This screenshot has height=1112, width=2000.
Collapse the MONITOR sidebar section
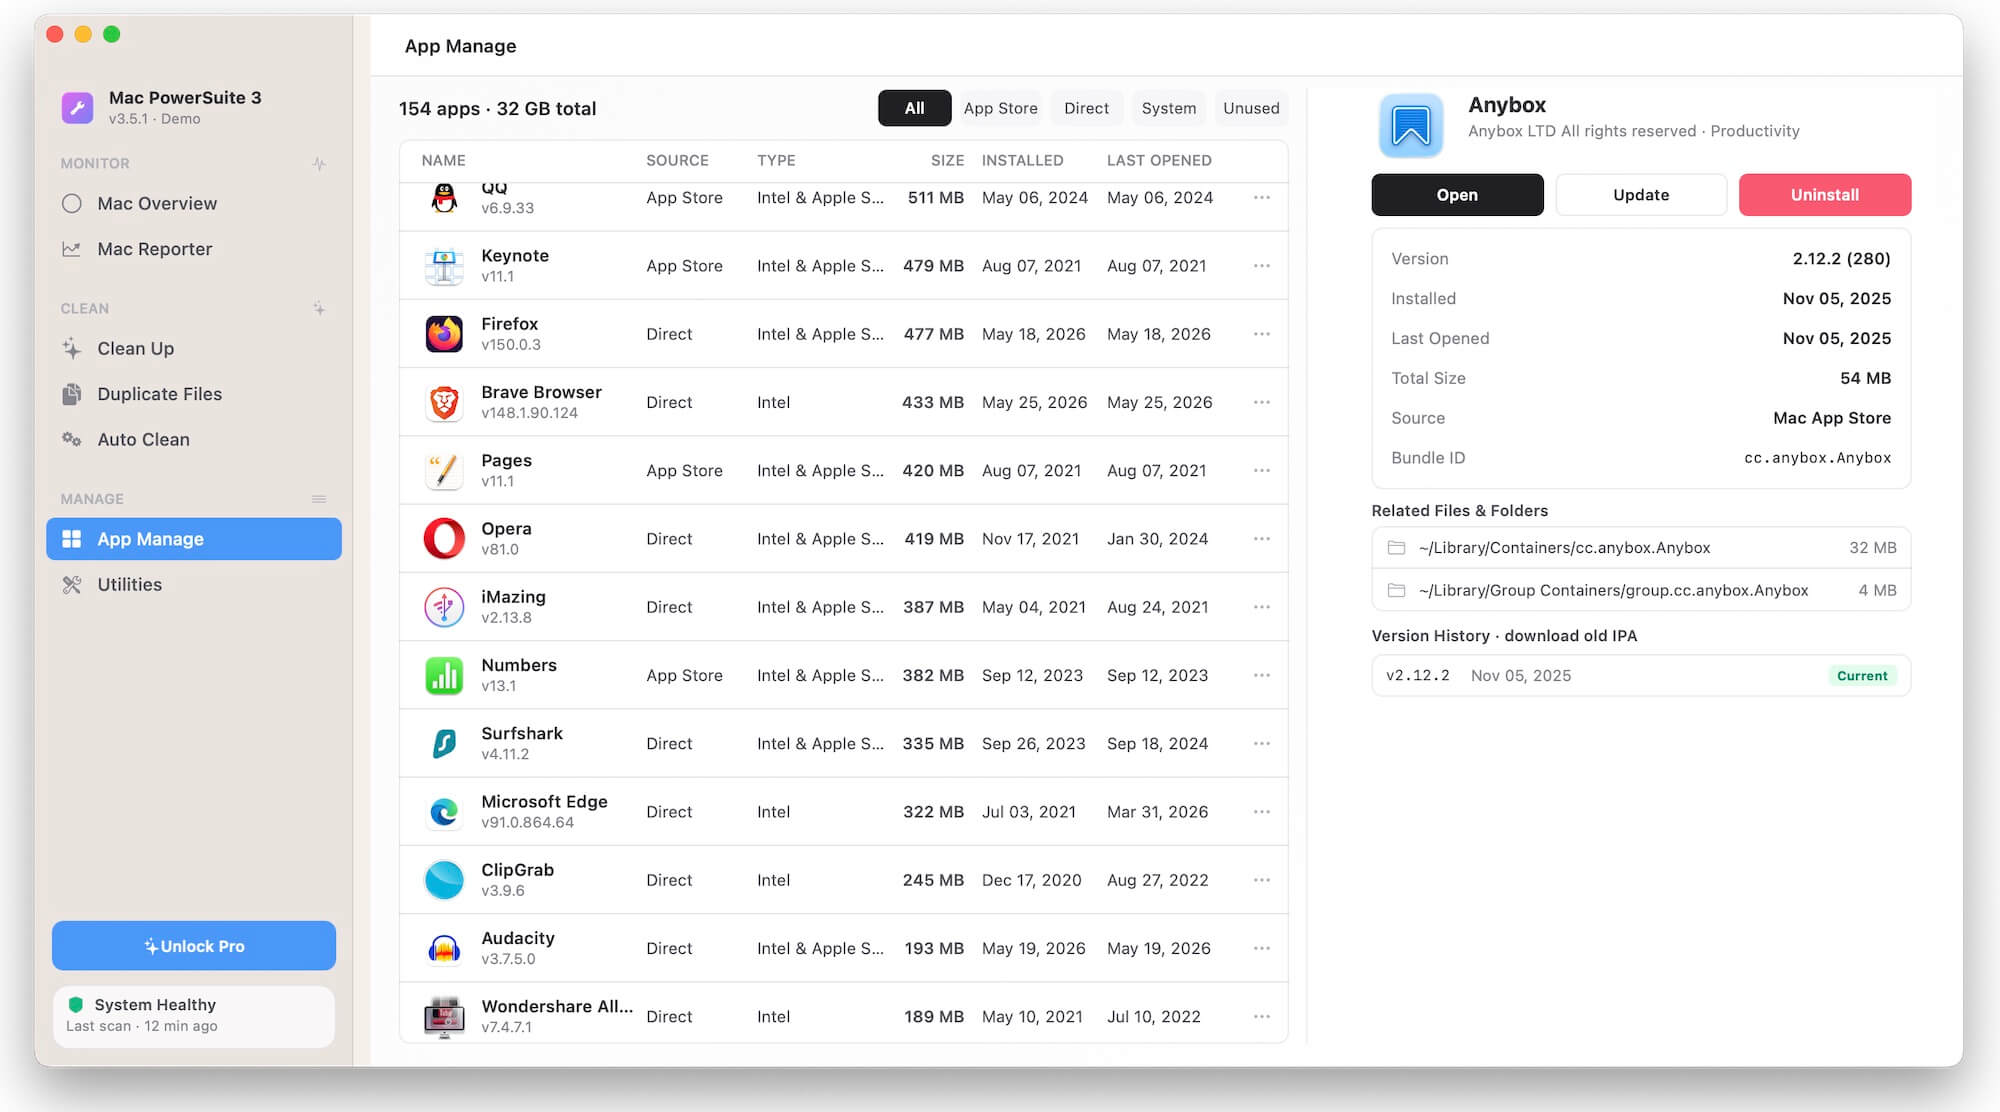click(x=319, y=163)
